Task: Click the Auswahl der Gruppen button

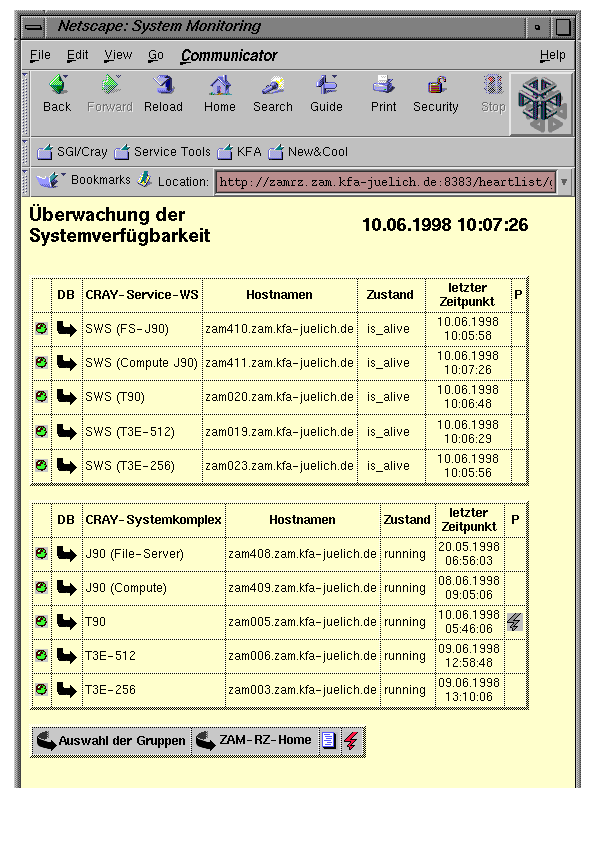Action: (x=112, y=741)
